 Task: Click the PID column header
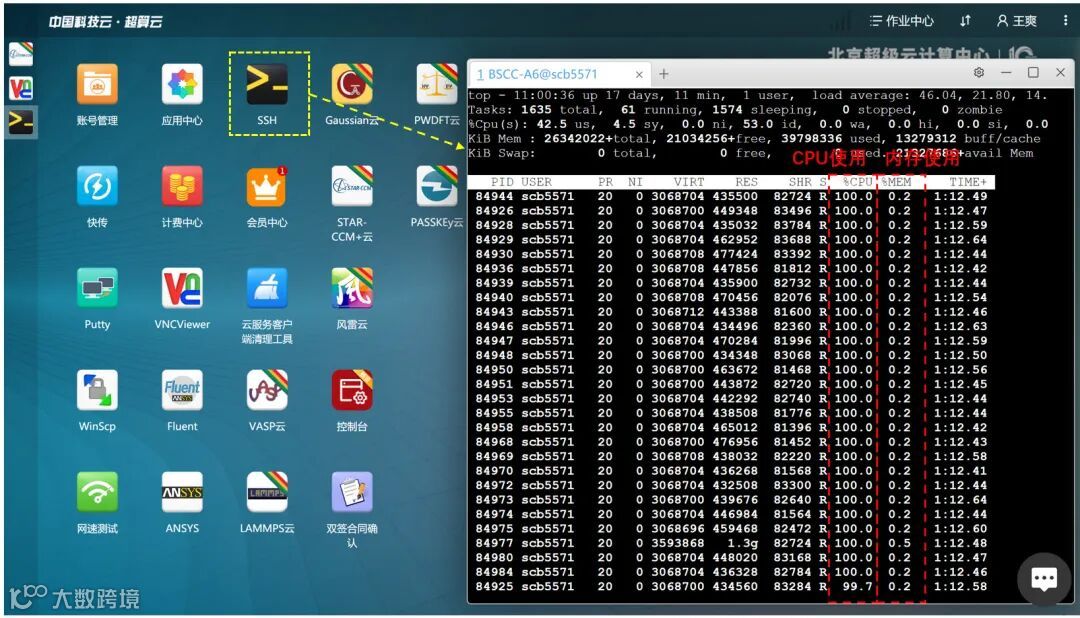502,182
